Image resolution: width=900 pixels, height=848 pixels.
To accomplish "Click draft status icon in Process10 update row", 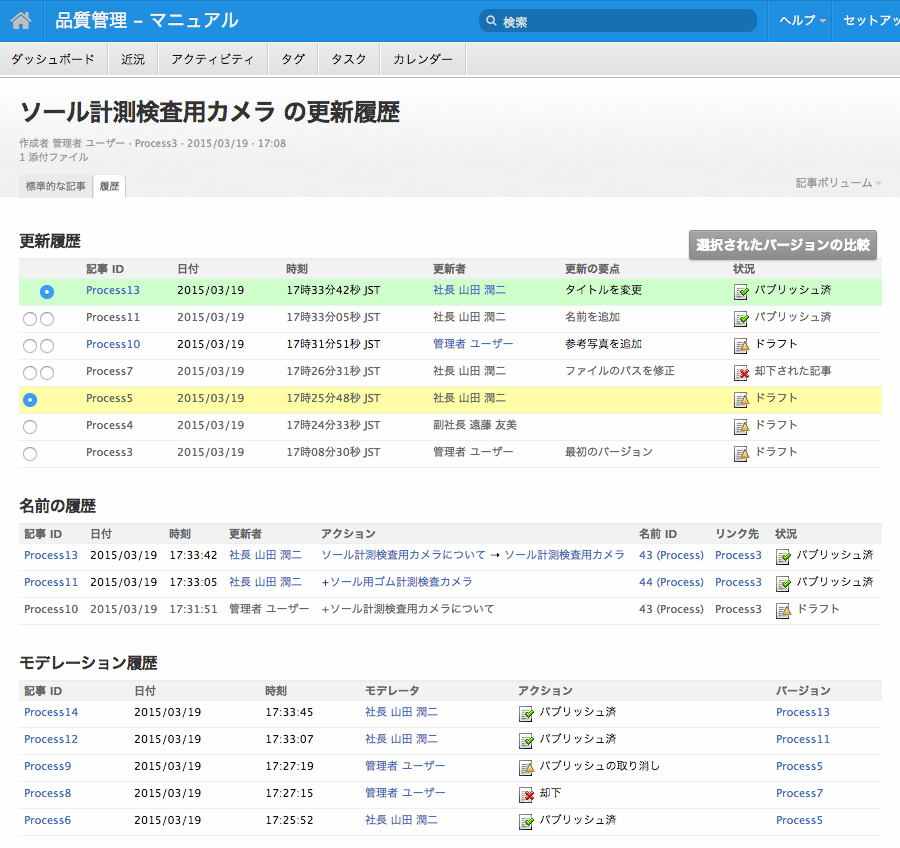I will coord(741,346).
